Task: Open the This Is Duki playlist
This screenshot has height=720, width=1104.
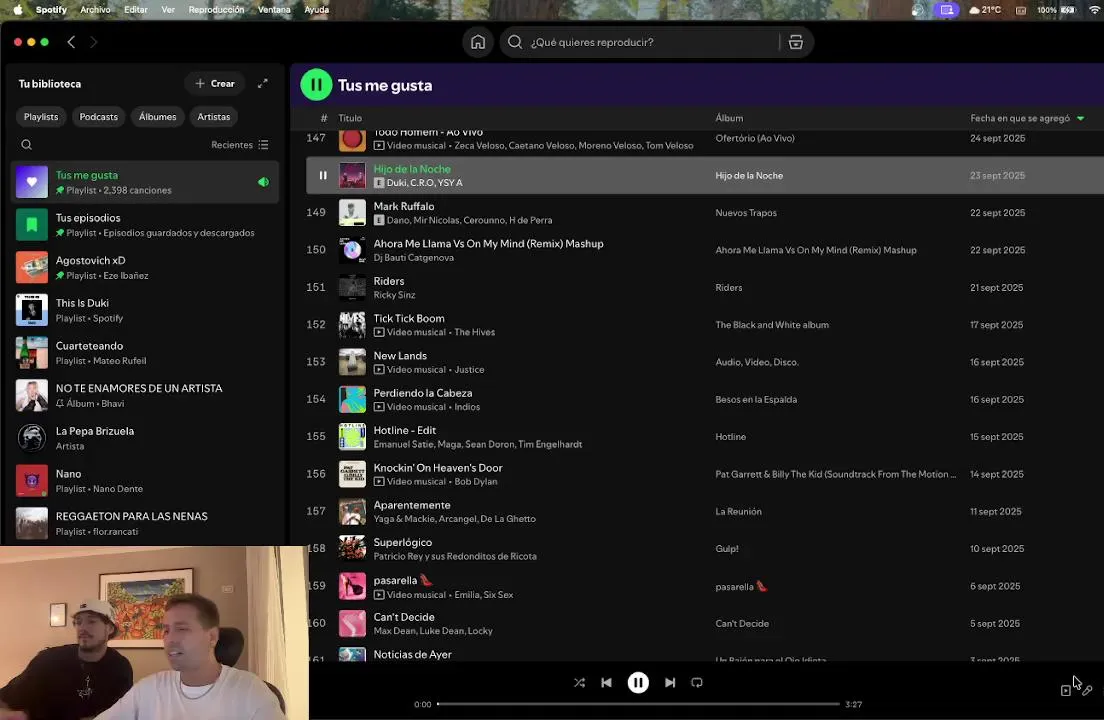Action: 144,310
